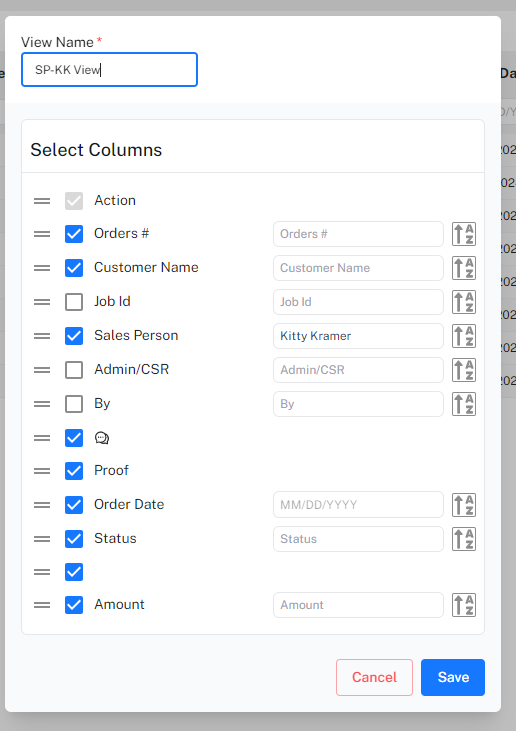Click drag handle icon for Customer Name row
Image resolution: width=516 pixels, height=731 pixels.
point(42,268)
